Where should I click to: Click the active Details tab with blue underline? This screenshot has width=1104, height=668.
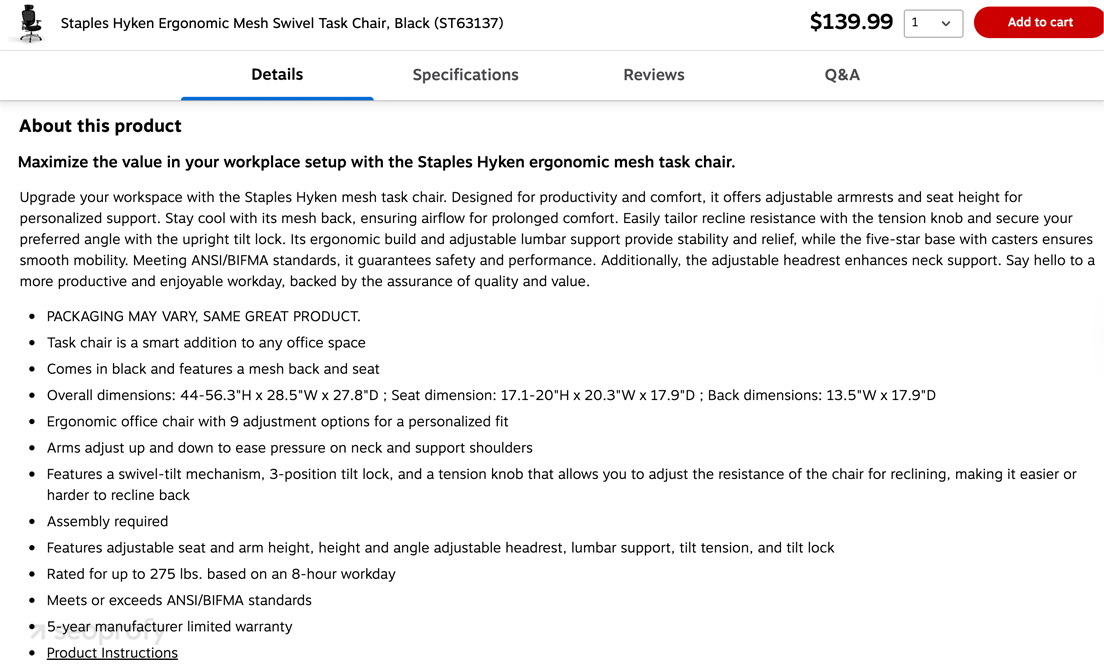coord(277,74)
